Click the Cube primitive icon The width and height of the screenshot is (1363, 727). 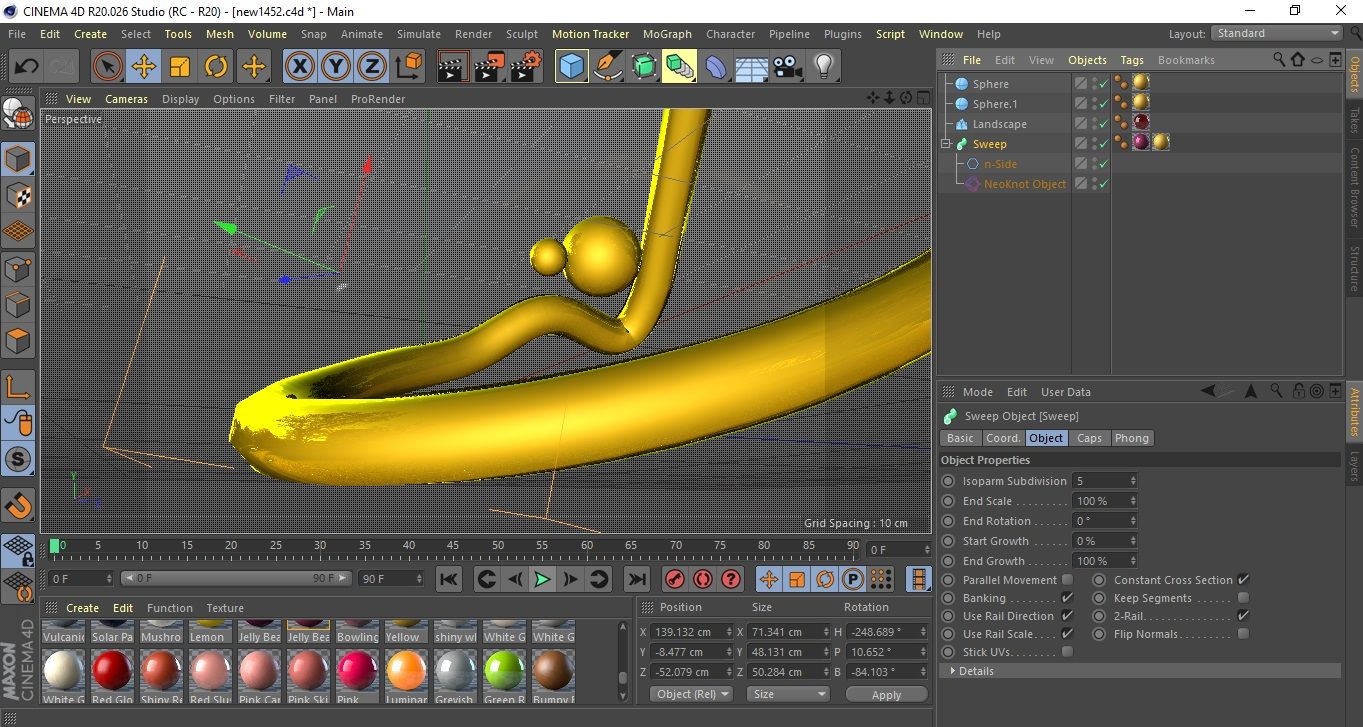(571, 67)
